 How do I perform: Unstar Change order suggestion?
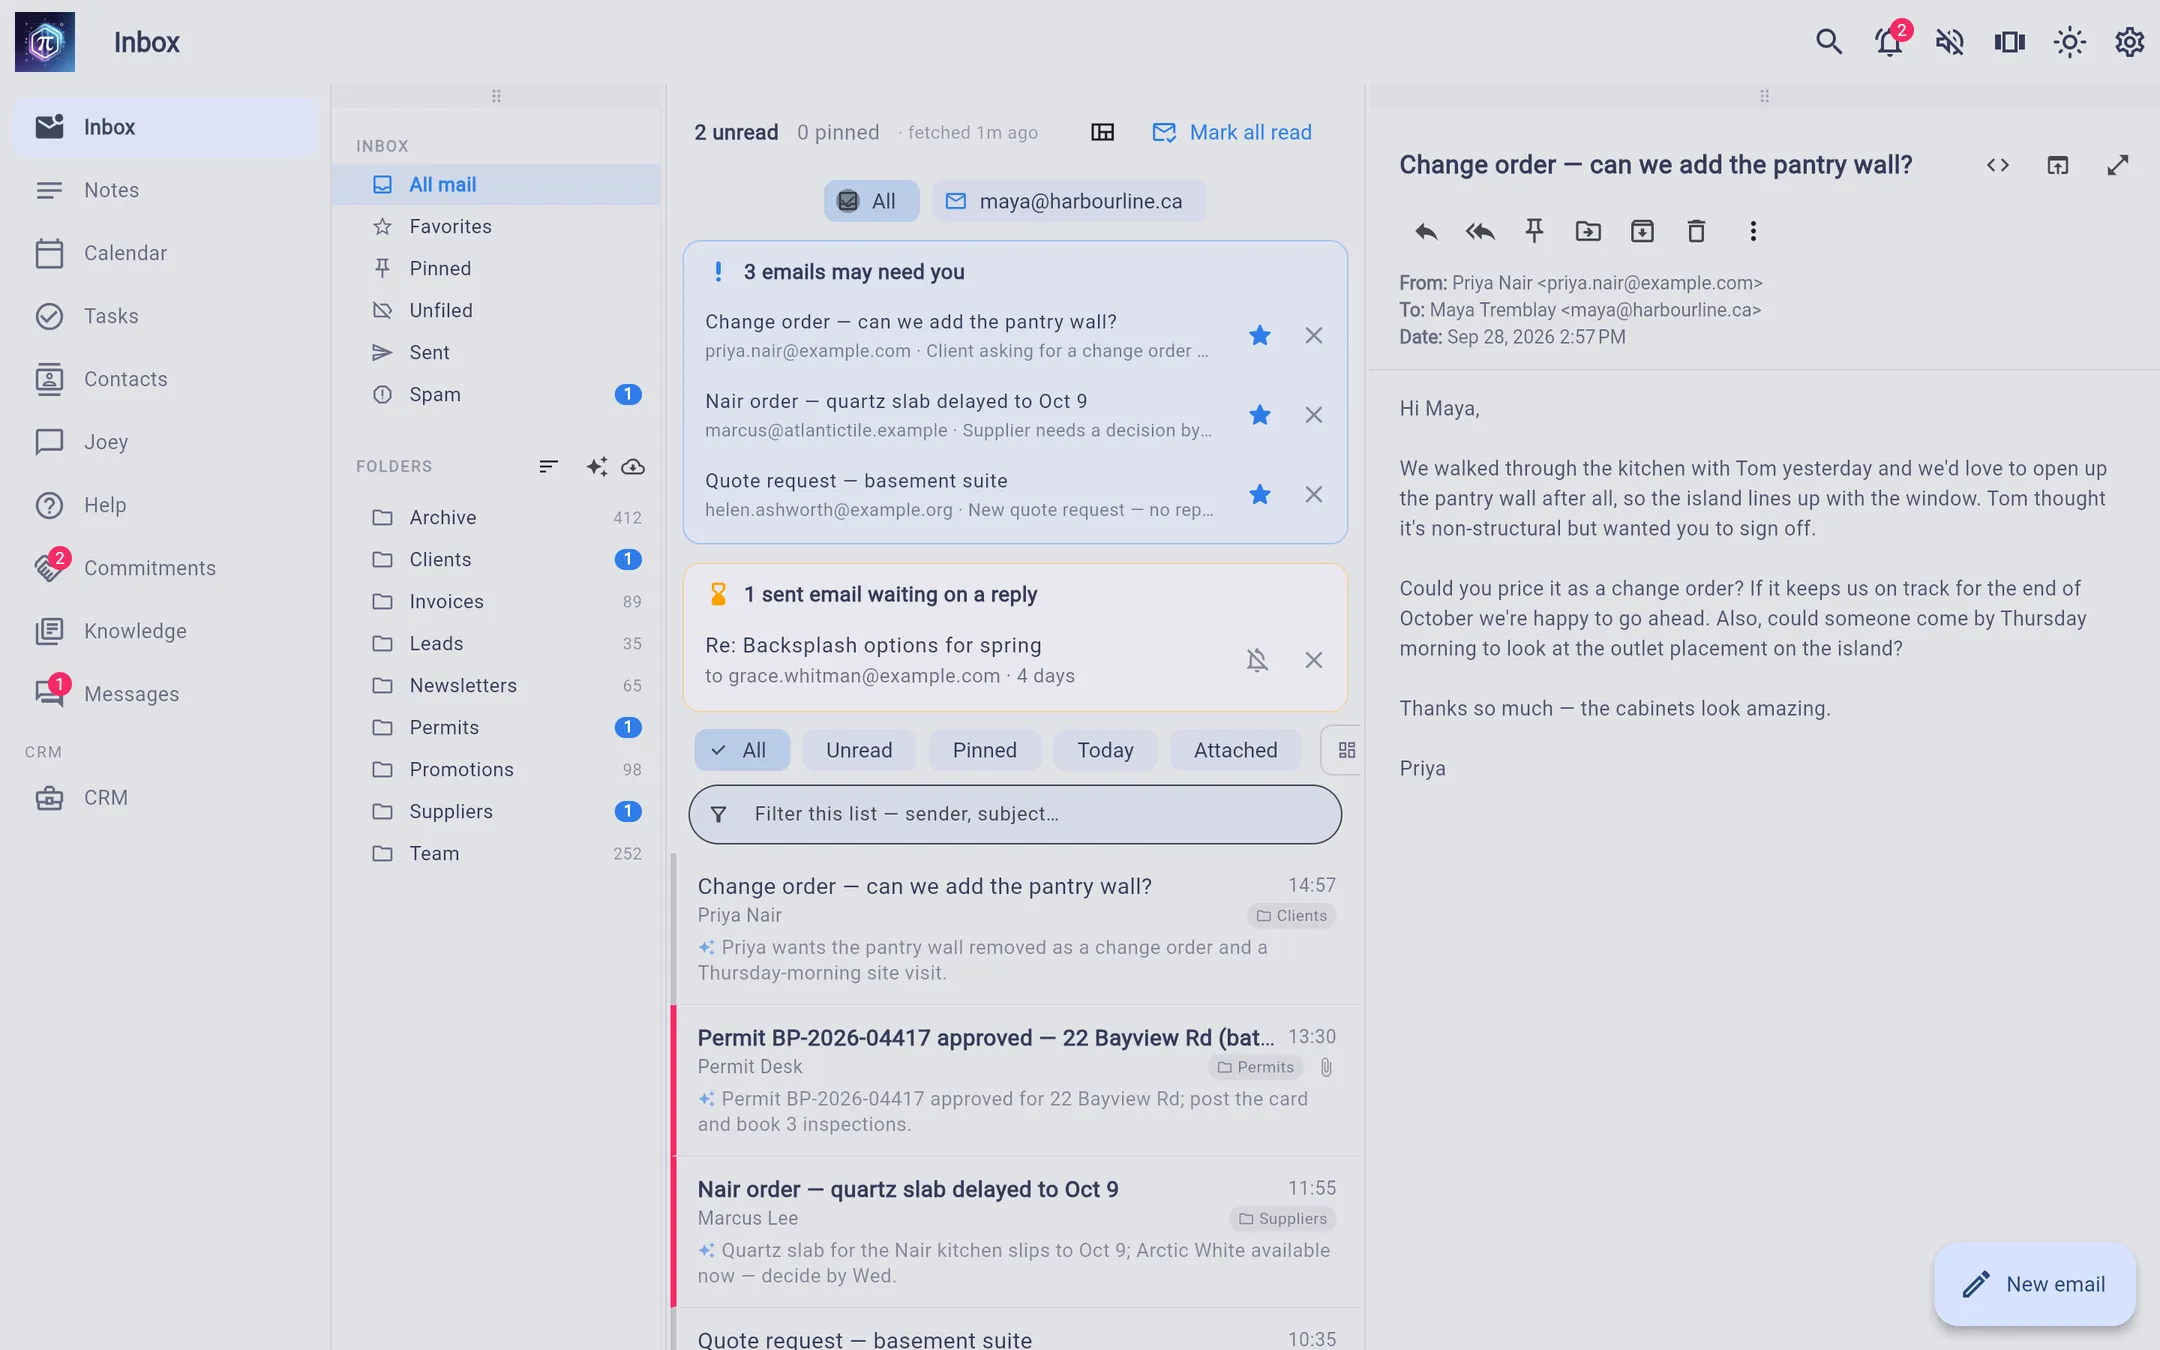pyautogui.click(x=1260, y=336)
